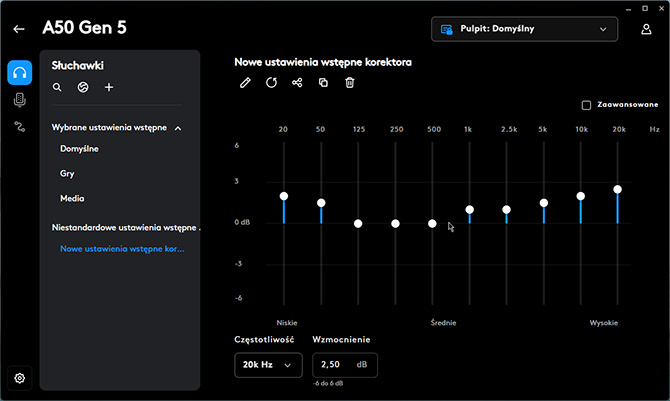Add a new preset with plus icon

pyautogui.click(x=109, y=87)
